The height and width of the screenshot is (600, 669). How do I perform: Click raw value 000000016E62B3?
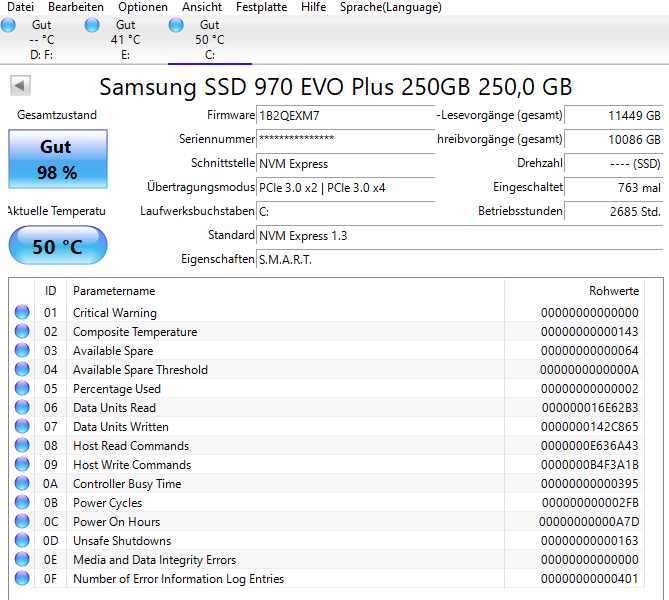[590, 408]
